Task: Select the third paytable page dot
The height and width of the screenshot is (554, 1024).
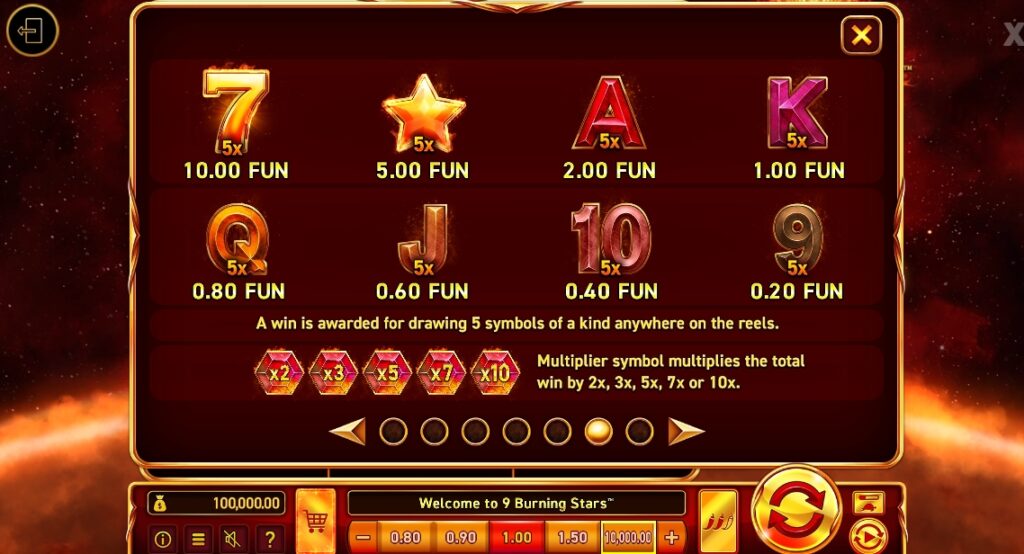Action: click(x=475, y=432)
